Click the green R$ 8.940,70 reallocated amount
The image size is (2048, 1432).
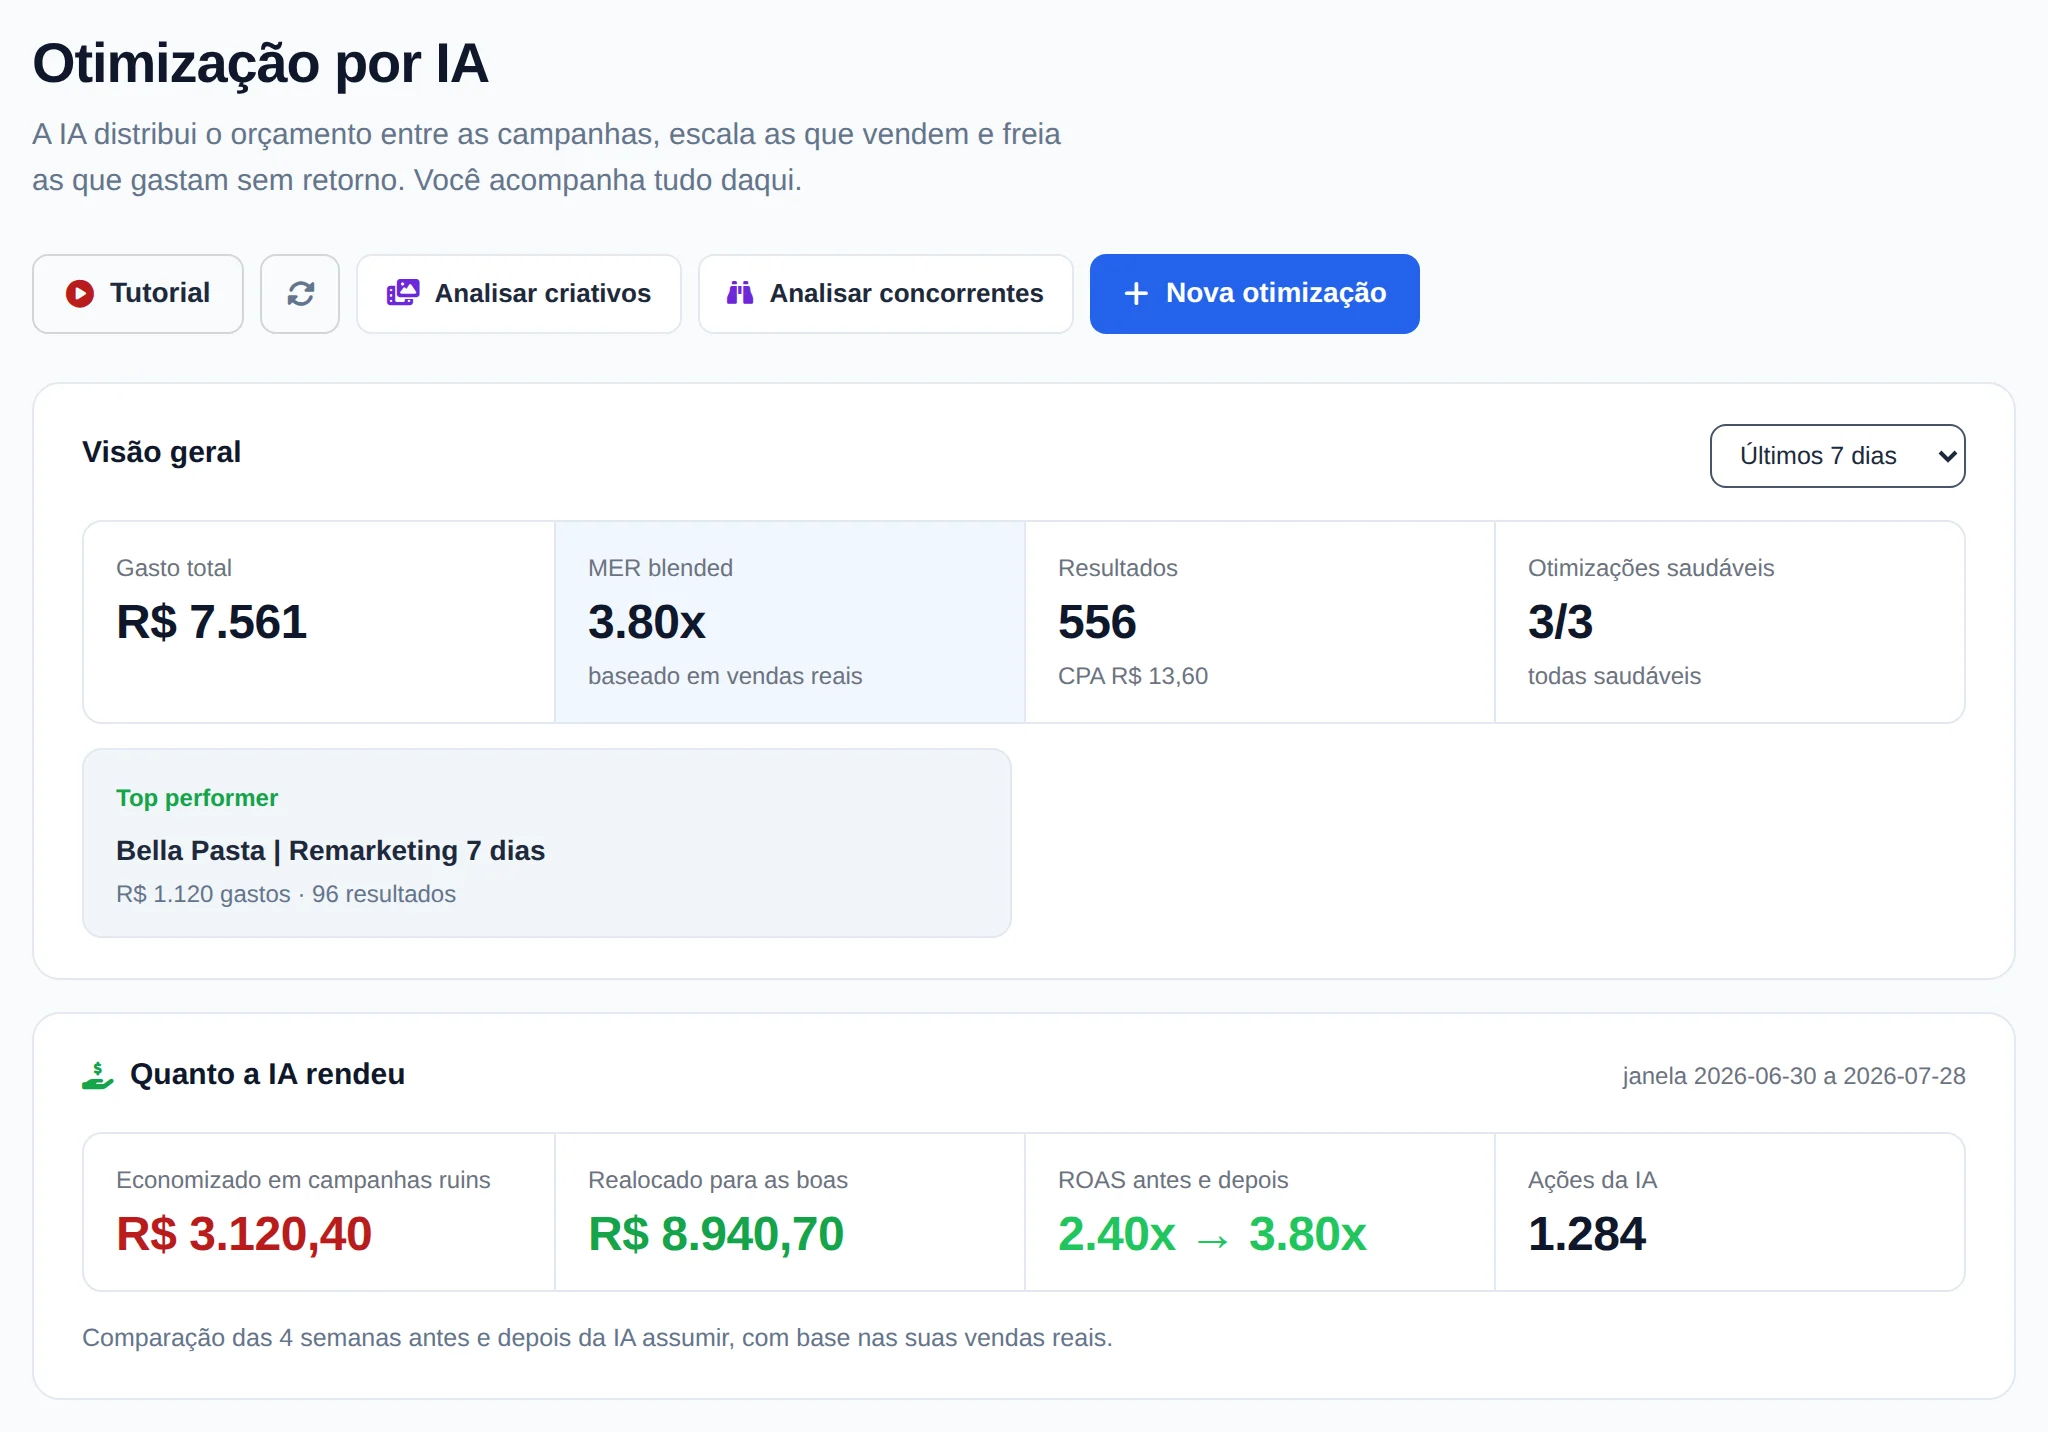click(x=716, y=1234)
